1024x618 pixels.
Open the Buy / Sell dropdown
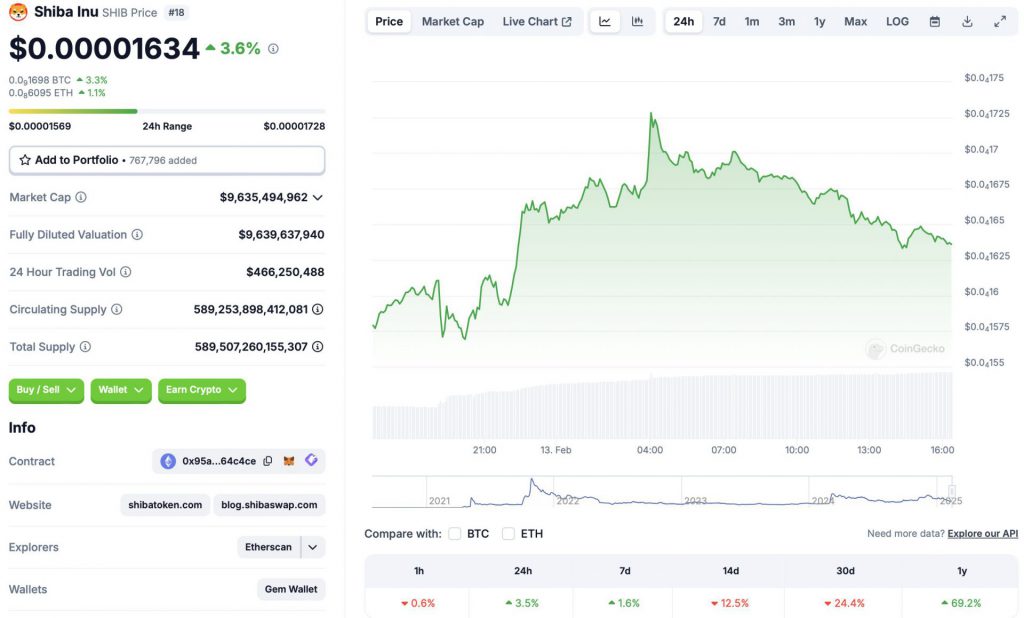[46, 390]
